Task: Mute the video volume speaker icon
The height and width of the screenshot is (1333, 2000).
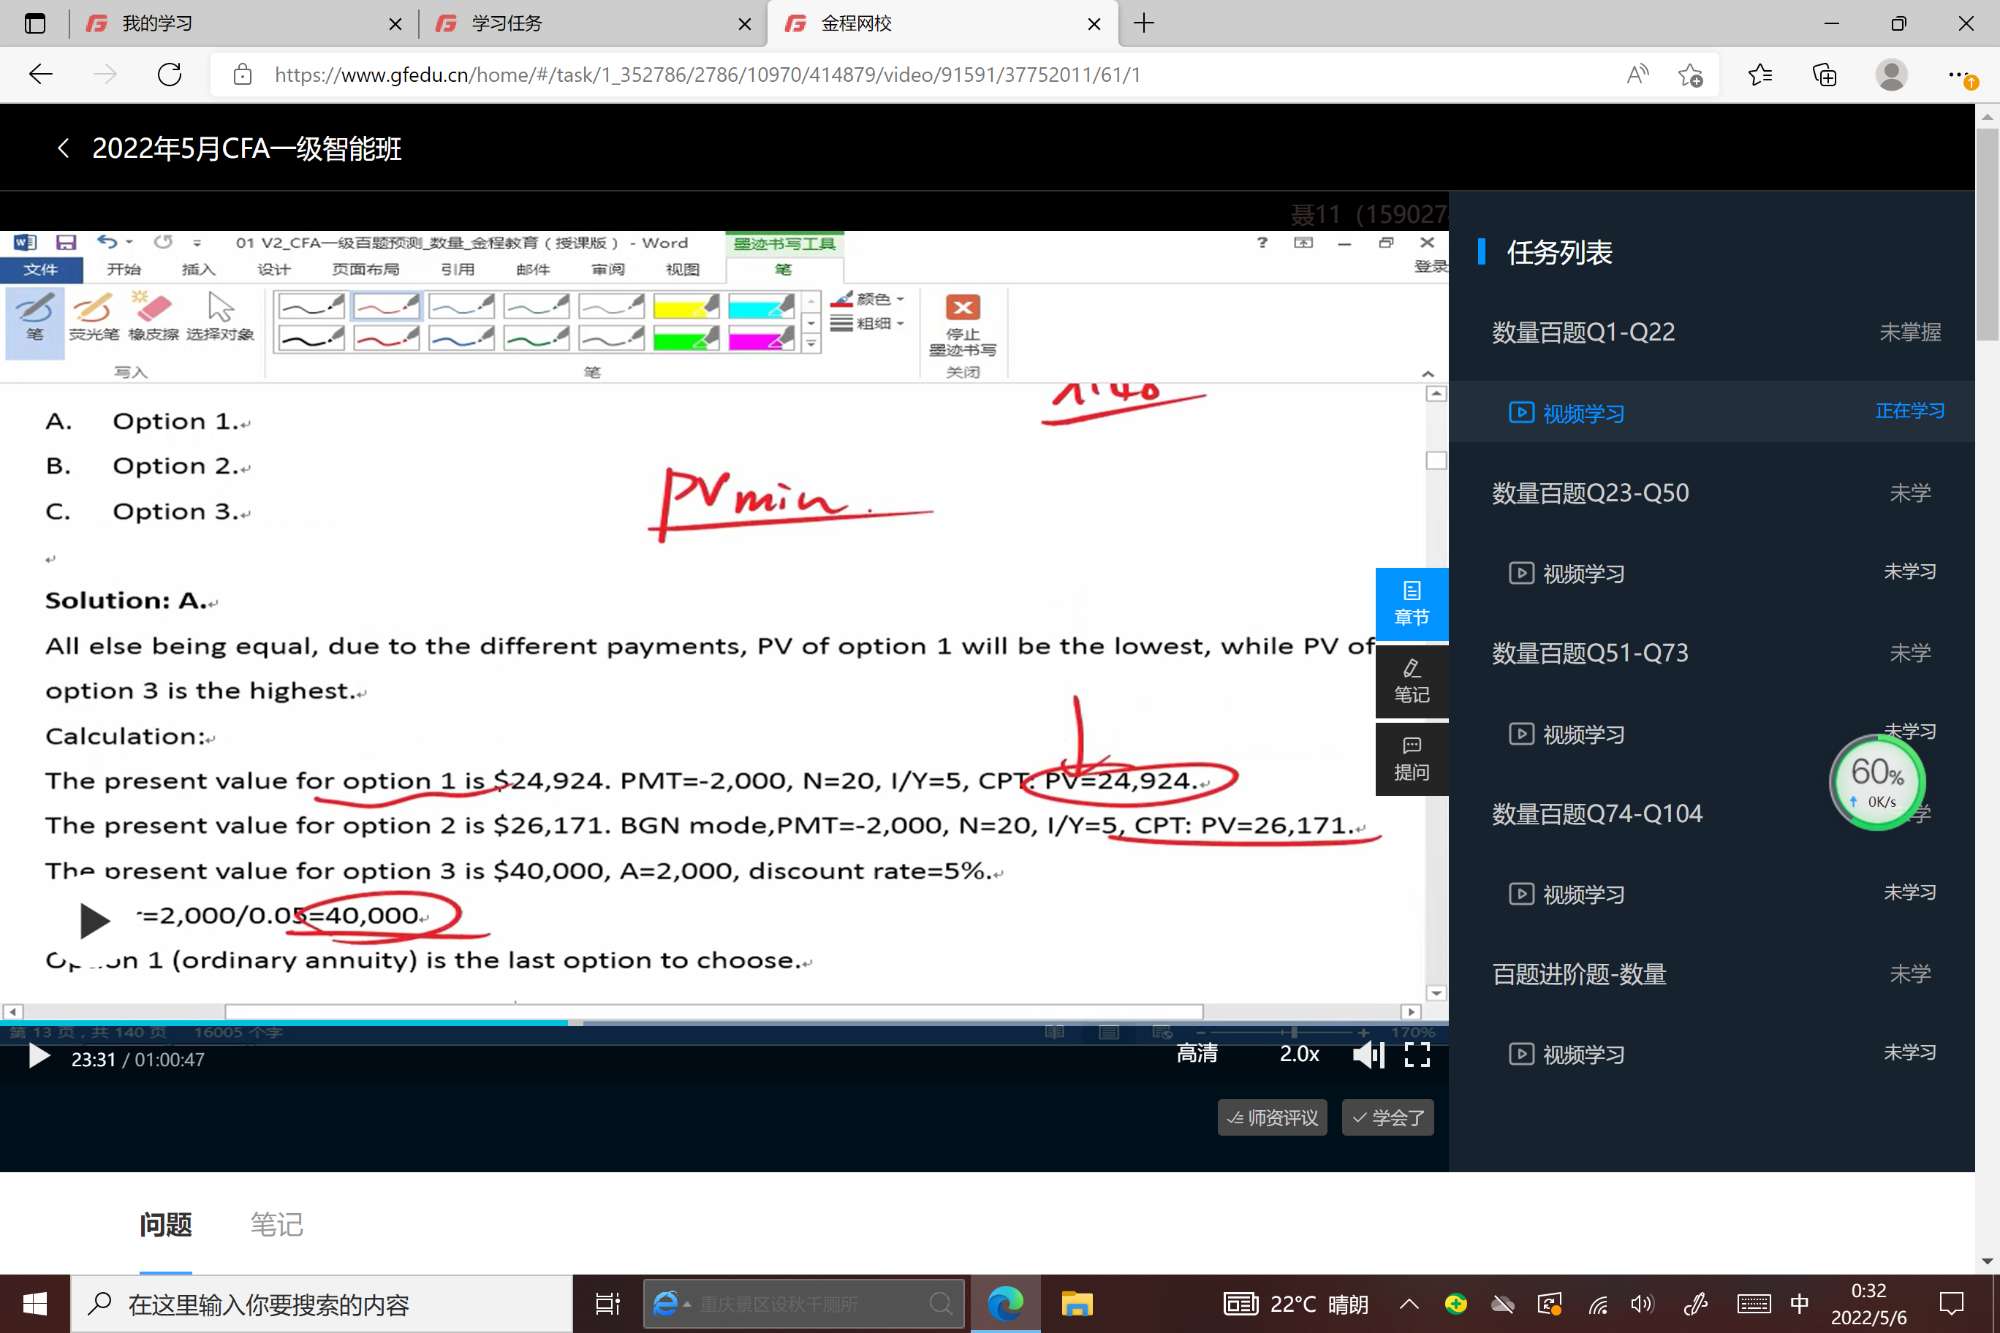Action: (x=1367, y=1054)
